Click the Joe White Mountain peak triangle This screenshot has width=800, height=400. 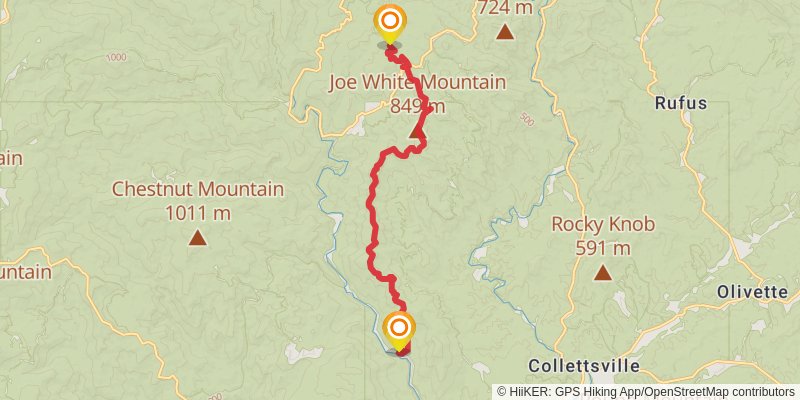(x=416, y=133)
